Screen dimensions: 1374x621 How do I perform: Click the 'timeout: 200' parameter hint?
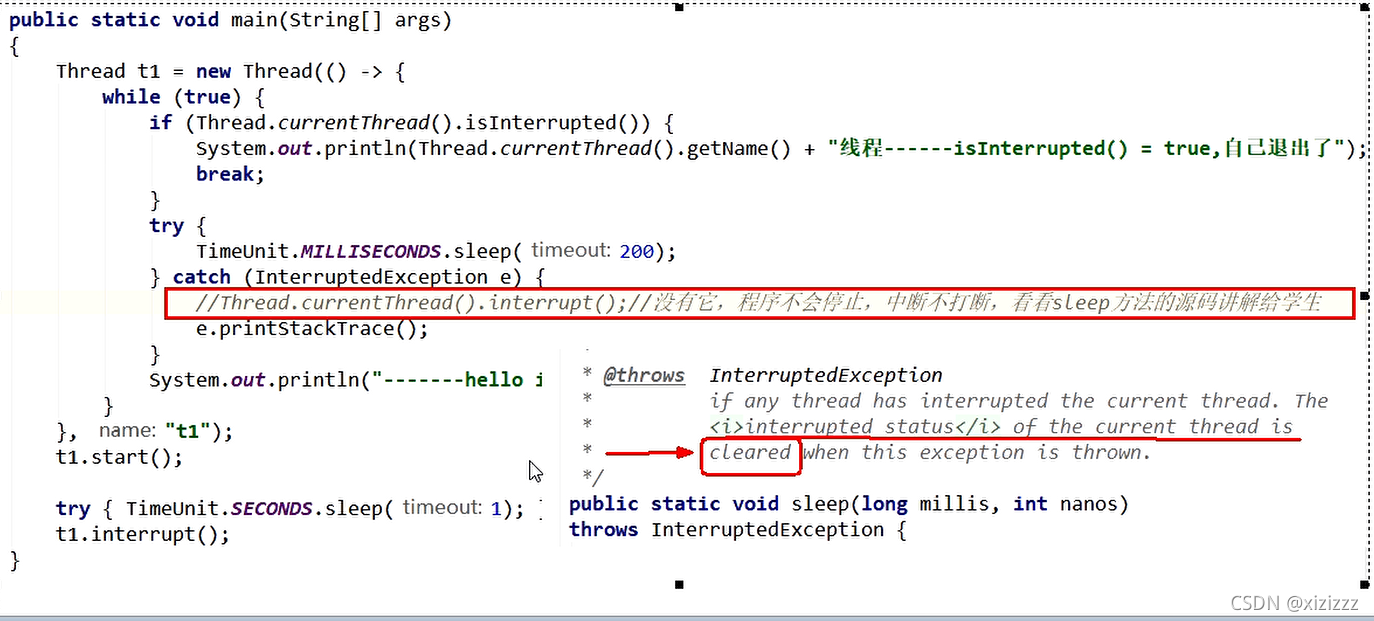(592, 251)
